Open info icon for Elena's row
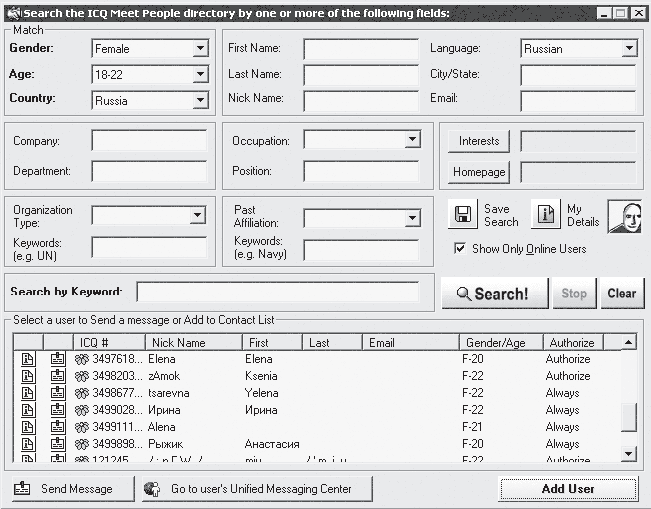 28,359
